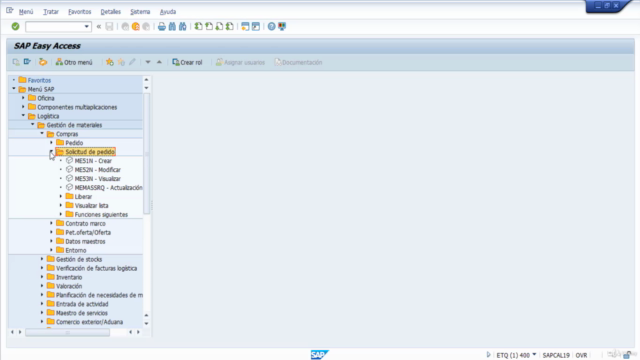This screenshot has width=640, height=360.
Task: Select the ME53N - Visualizar transaction
Action: [x=98, y=179]
